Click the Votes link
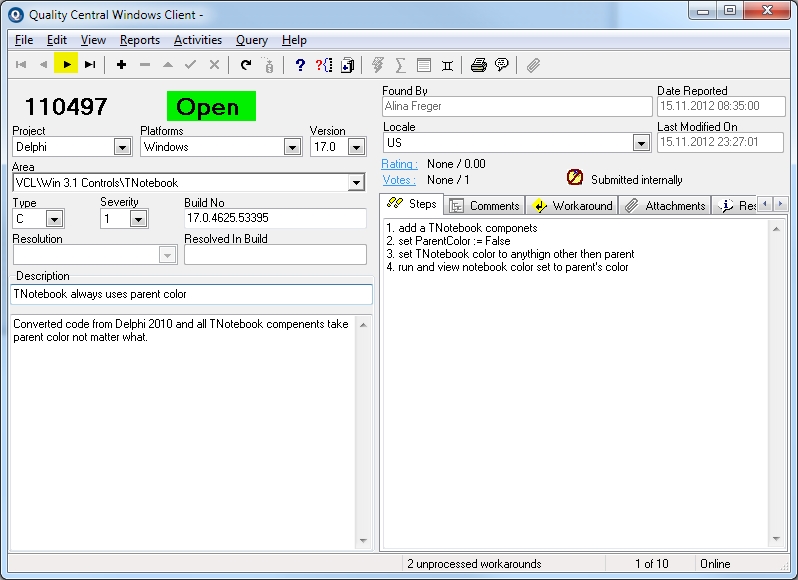This screenshot has width=798, height=580. click(x=399, y=180)
